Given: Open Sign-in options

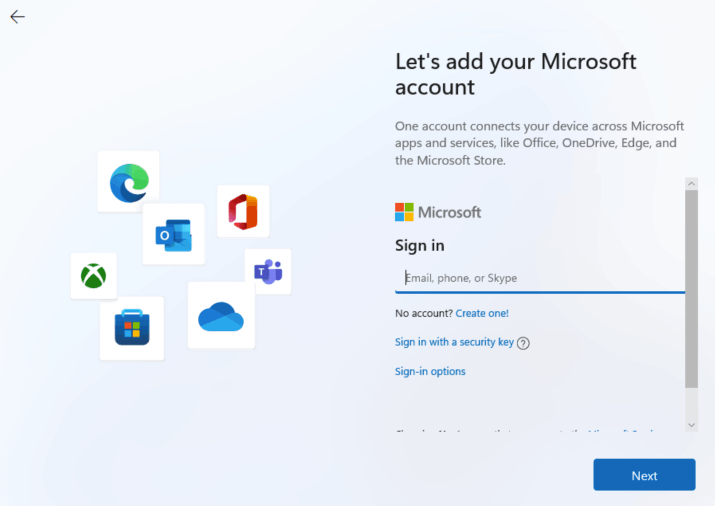Looking at the screenshot, I should click(430, 371).
